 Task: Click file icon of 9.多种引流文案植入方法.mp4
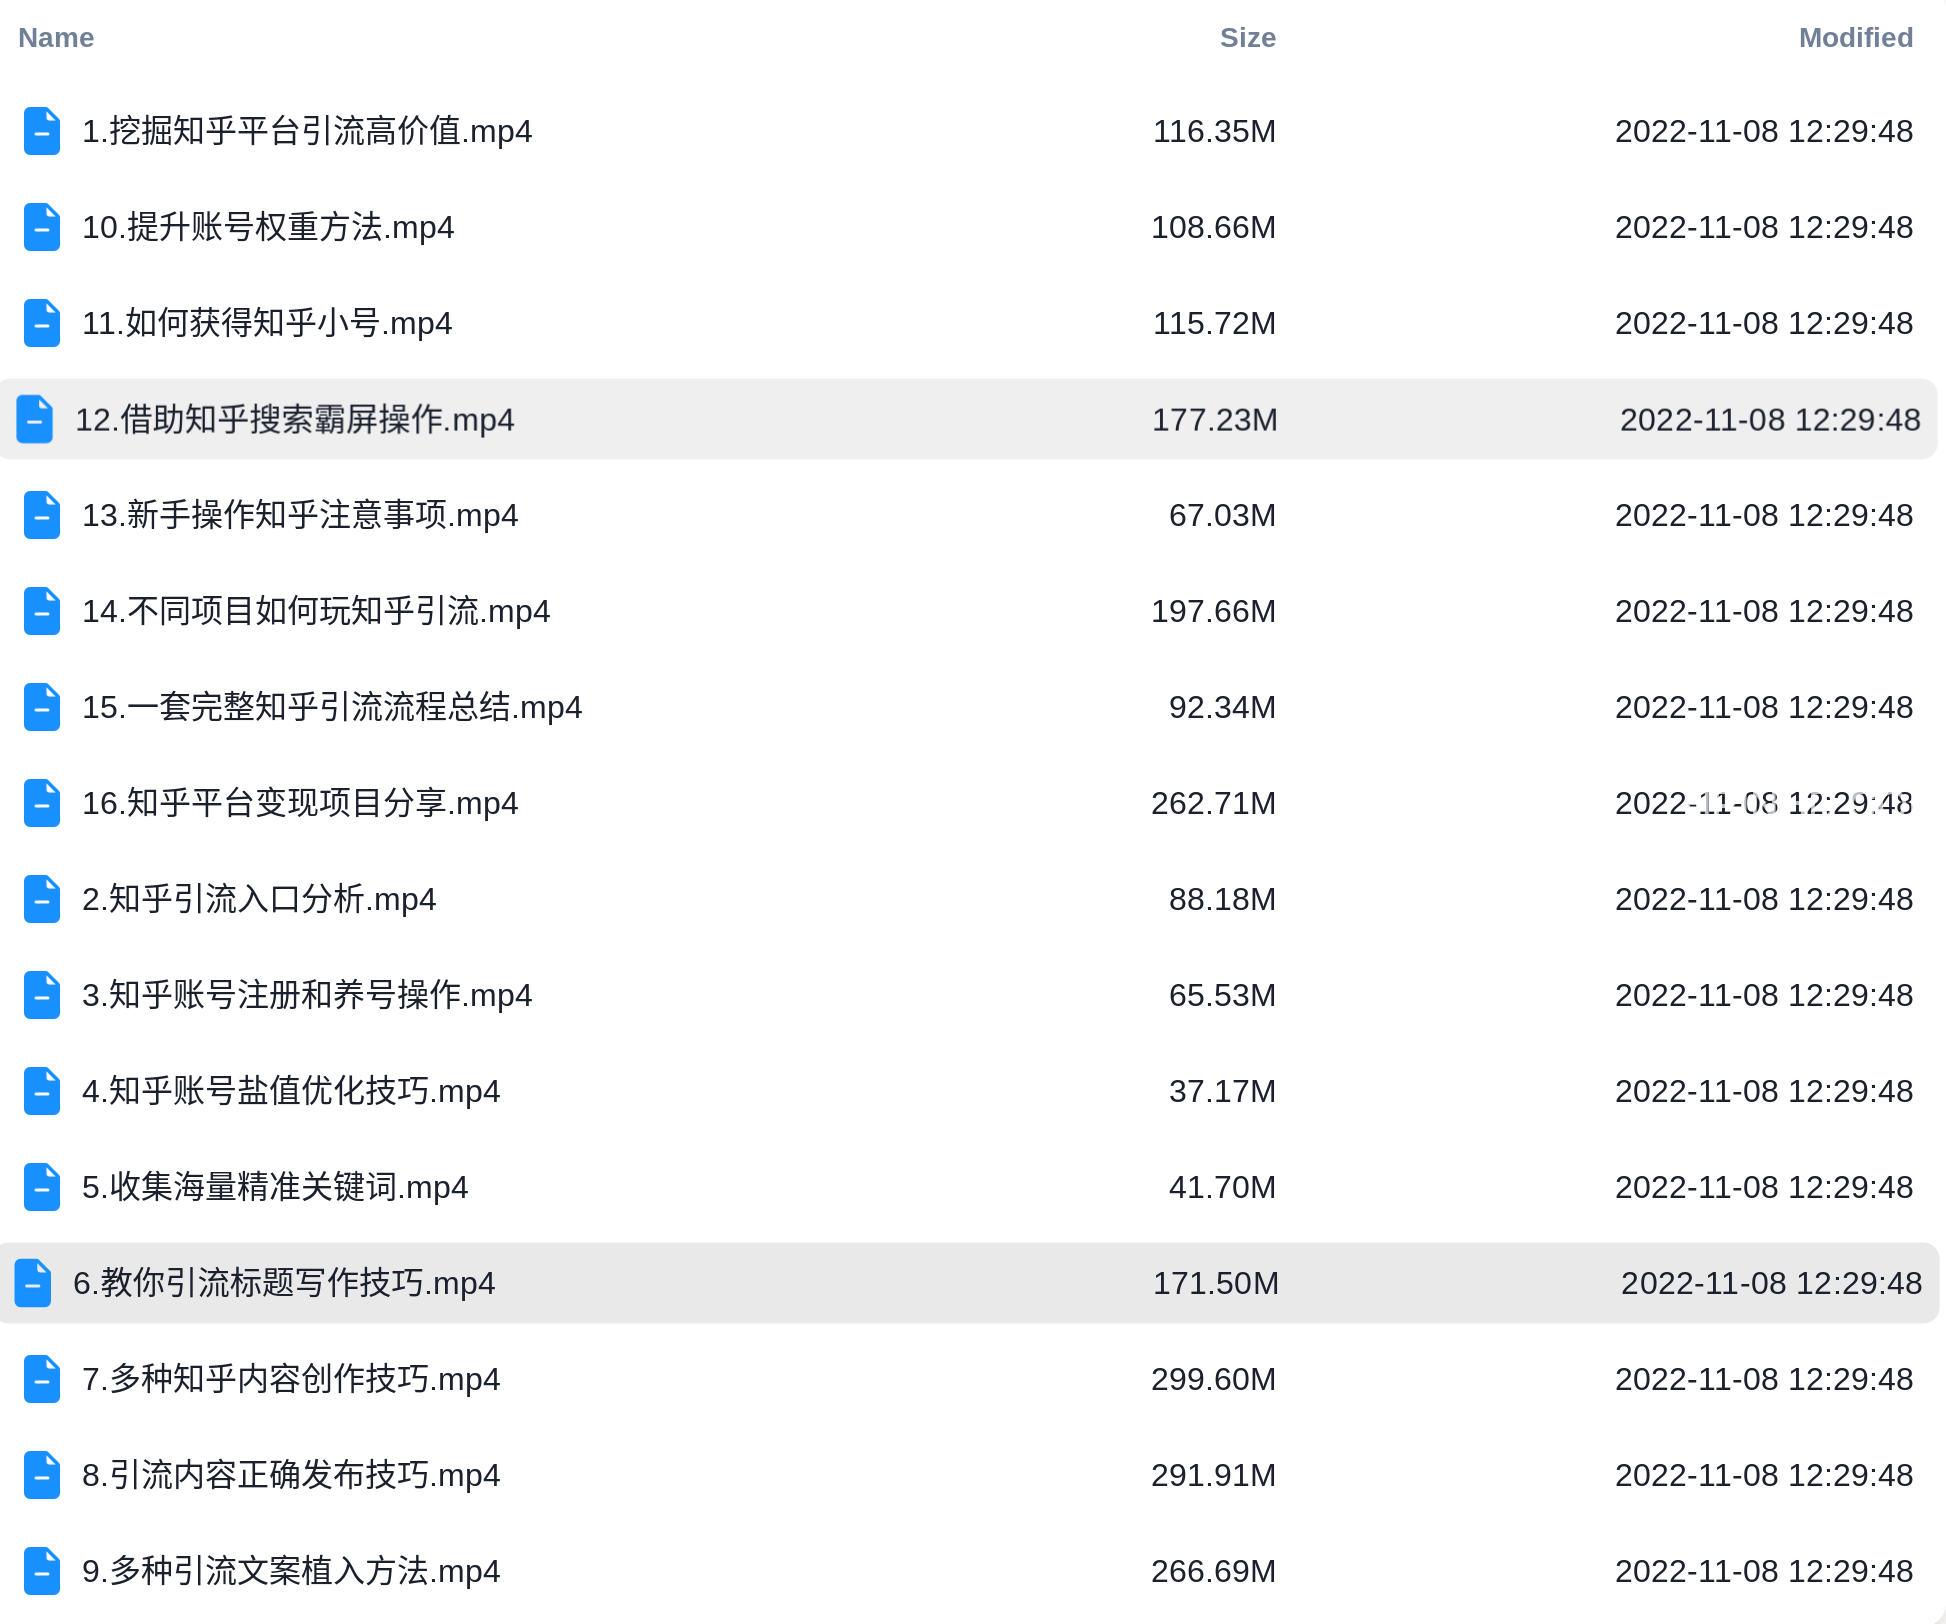coord(42,1571)
